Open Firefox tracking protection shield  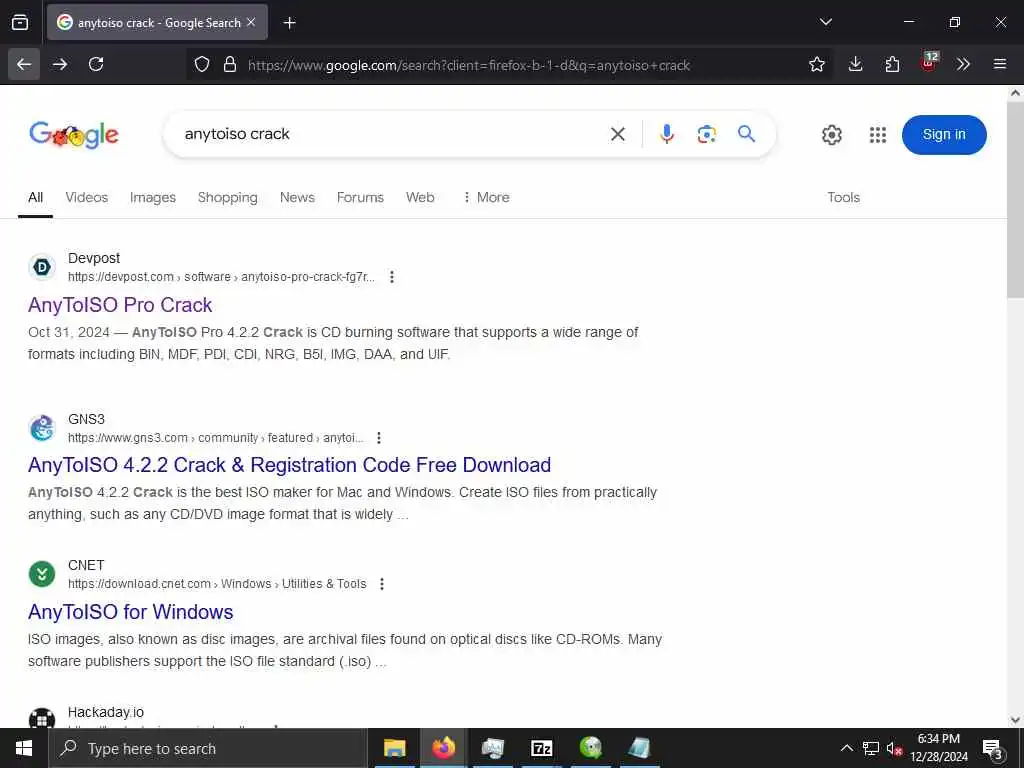click(202, 64)
